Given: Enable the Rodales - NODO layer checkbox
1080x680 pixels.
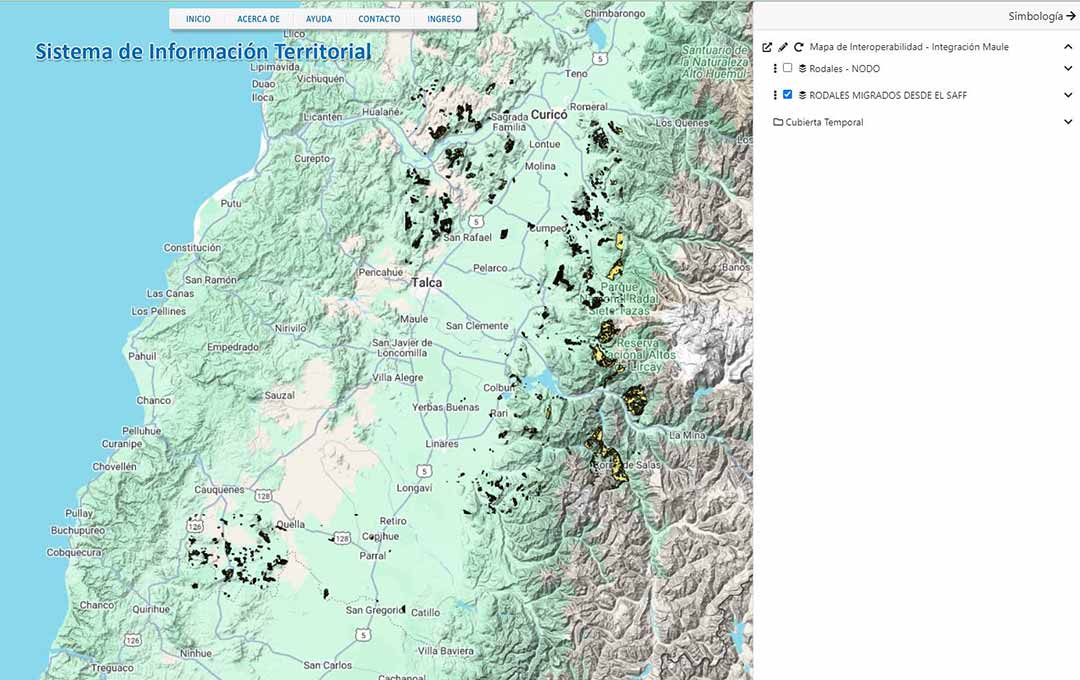Looking at the screenshot, I should tap(787, 68).
